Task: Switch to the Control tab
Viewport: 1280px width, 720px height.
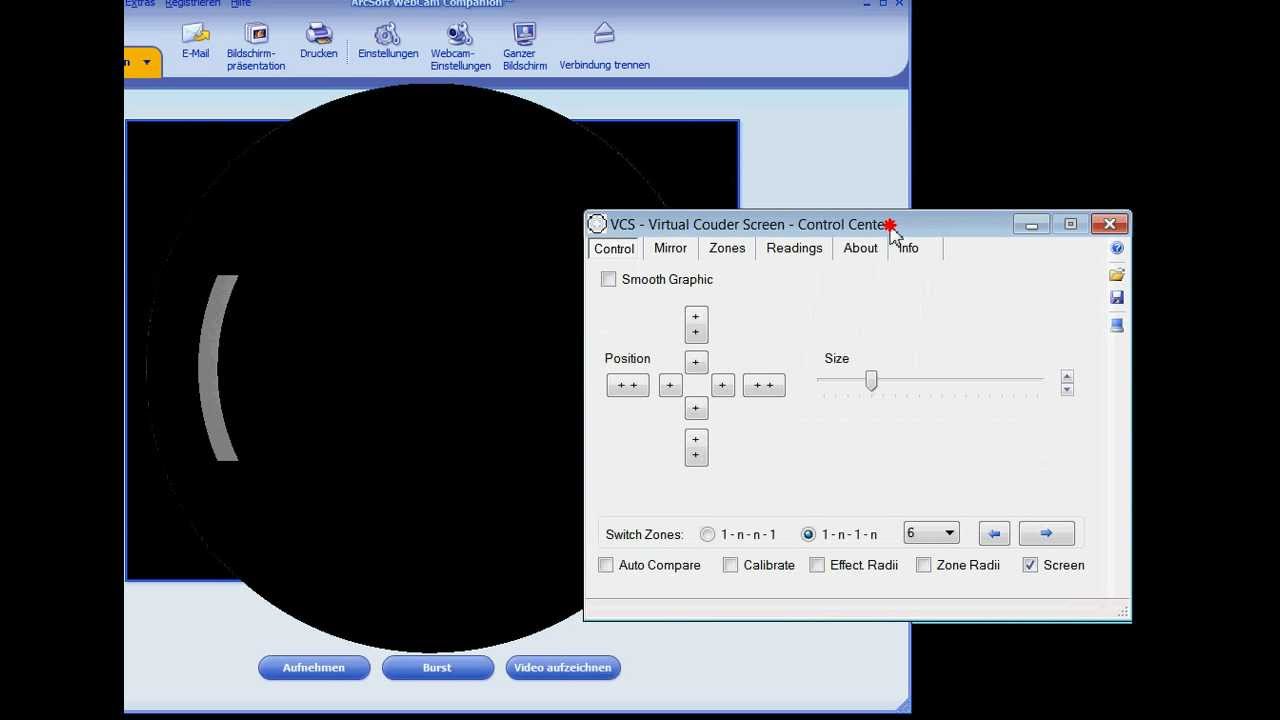Action: point(614,249)
